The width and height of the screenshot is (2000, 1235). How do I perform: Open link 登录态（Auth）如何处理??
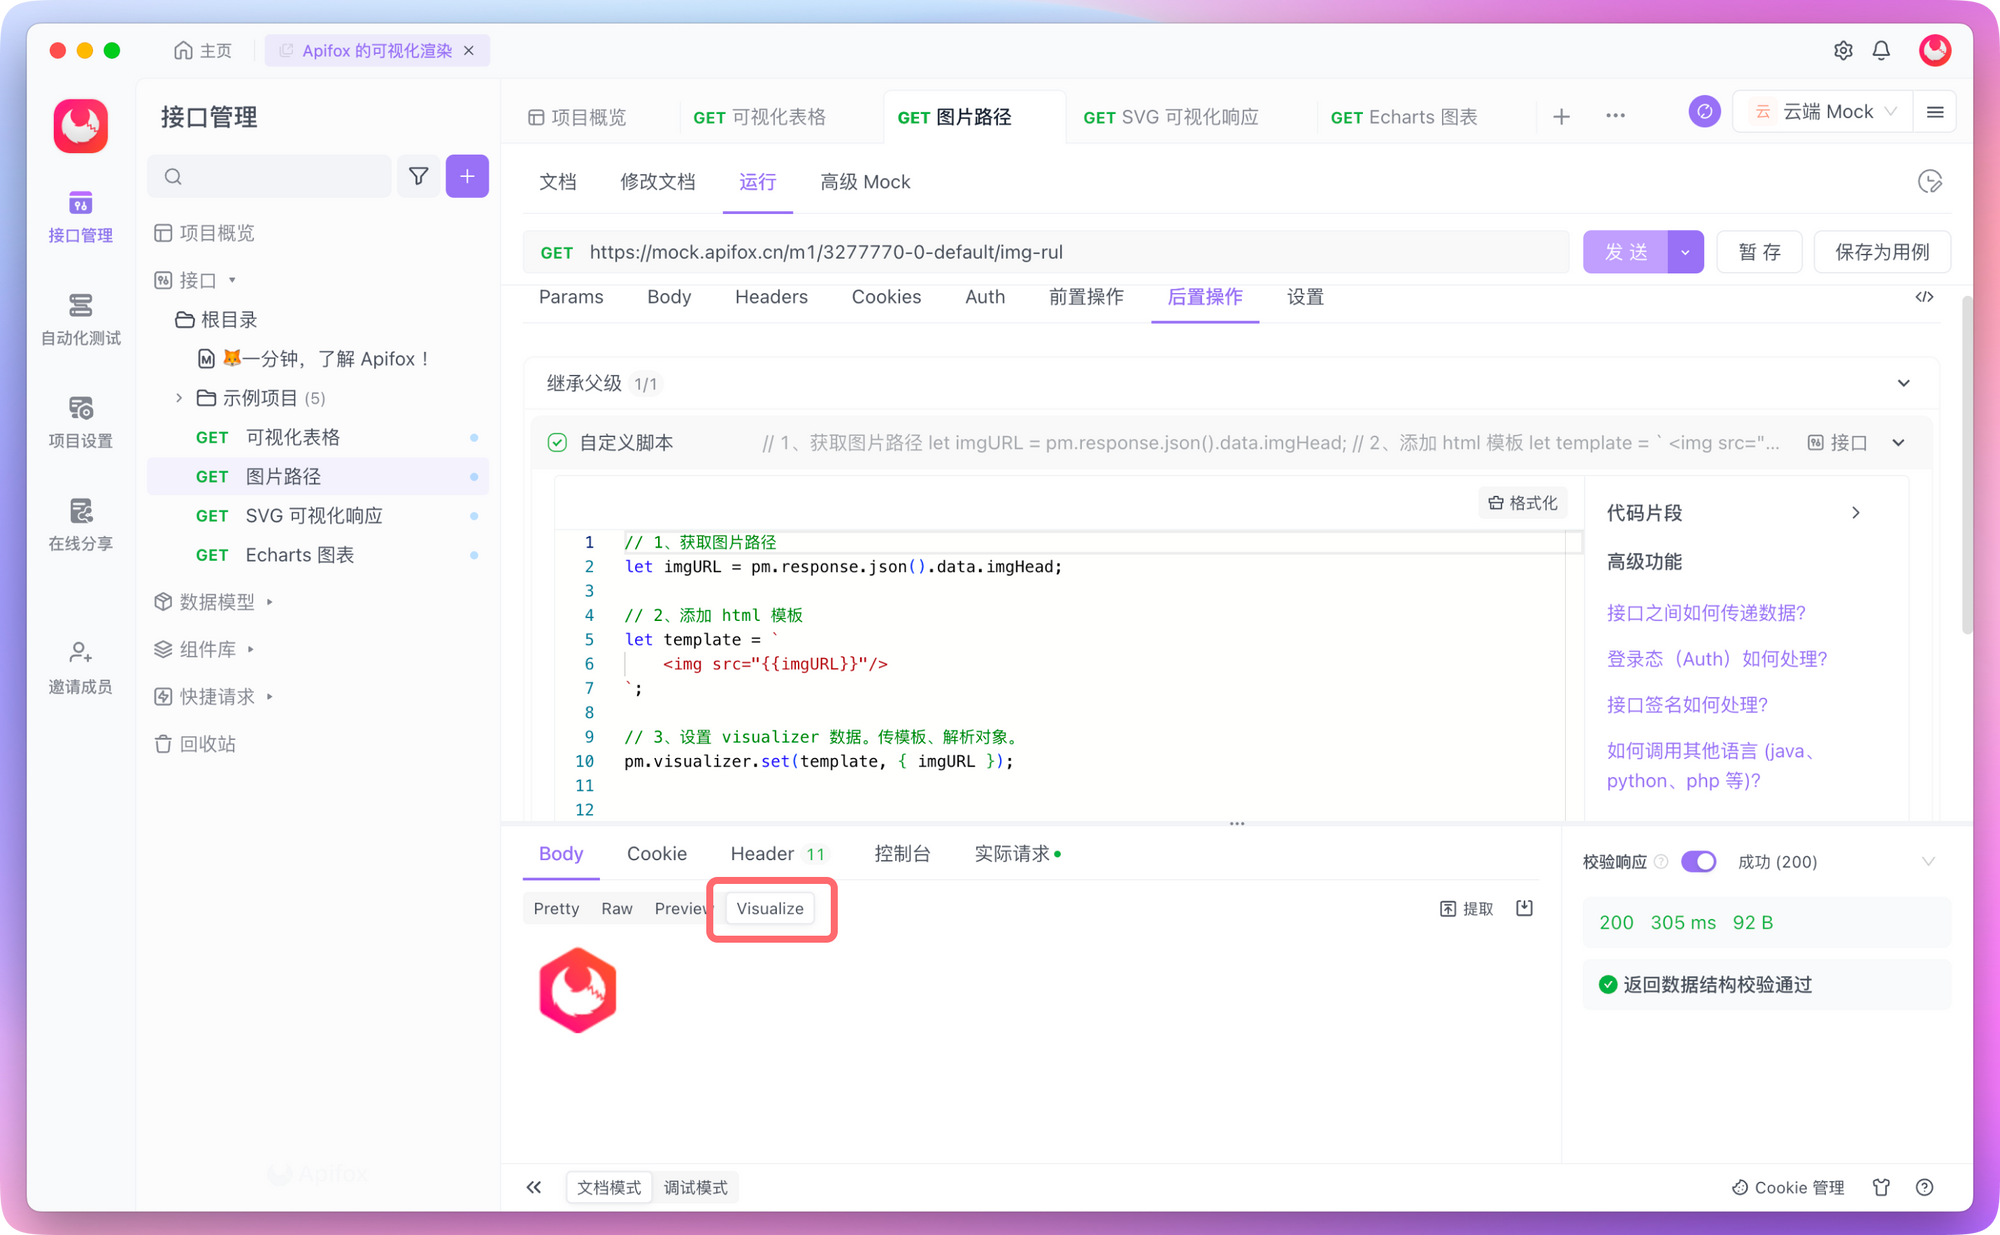1717,659
